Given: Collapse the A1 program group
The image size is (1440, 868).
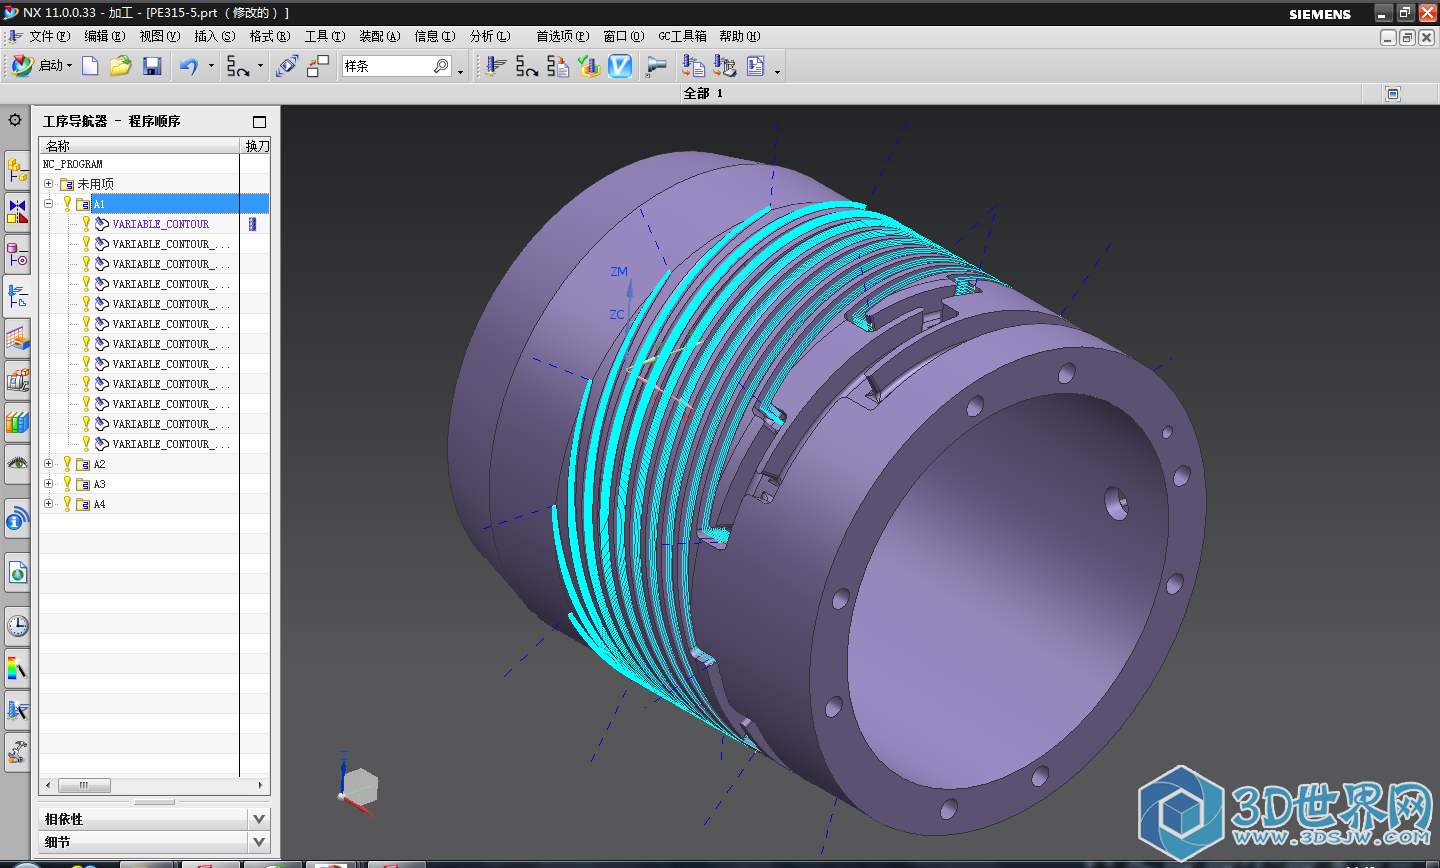Looking at the screenshot, I should coord(48,204).
